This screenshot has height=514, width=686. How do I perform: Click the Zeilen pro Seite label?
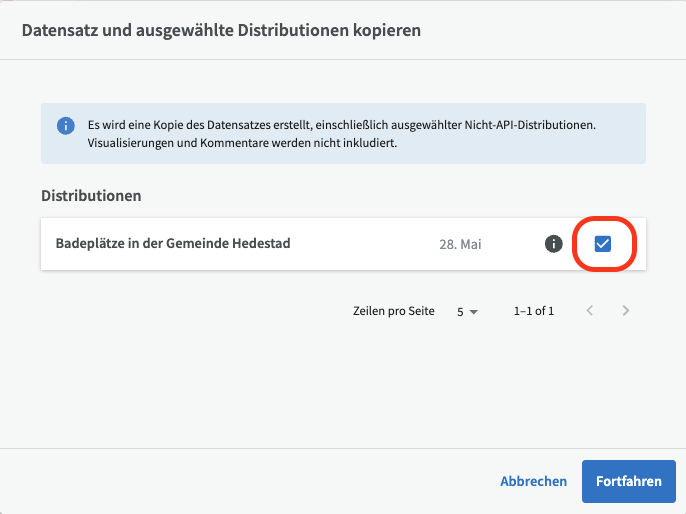tap(394, 311)
